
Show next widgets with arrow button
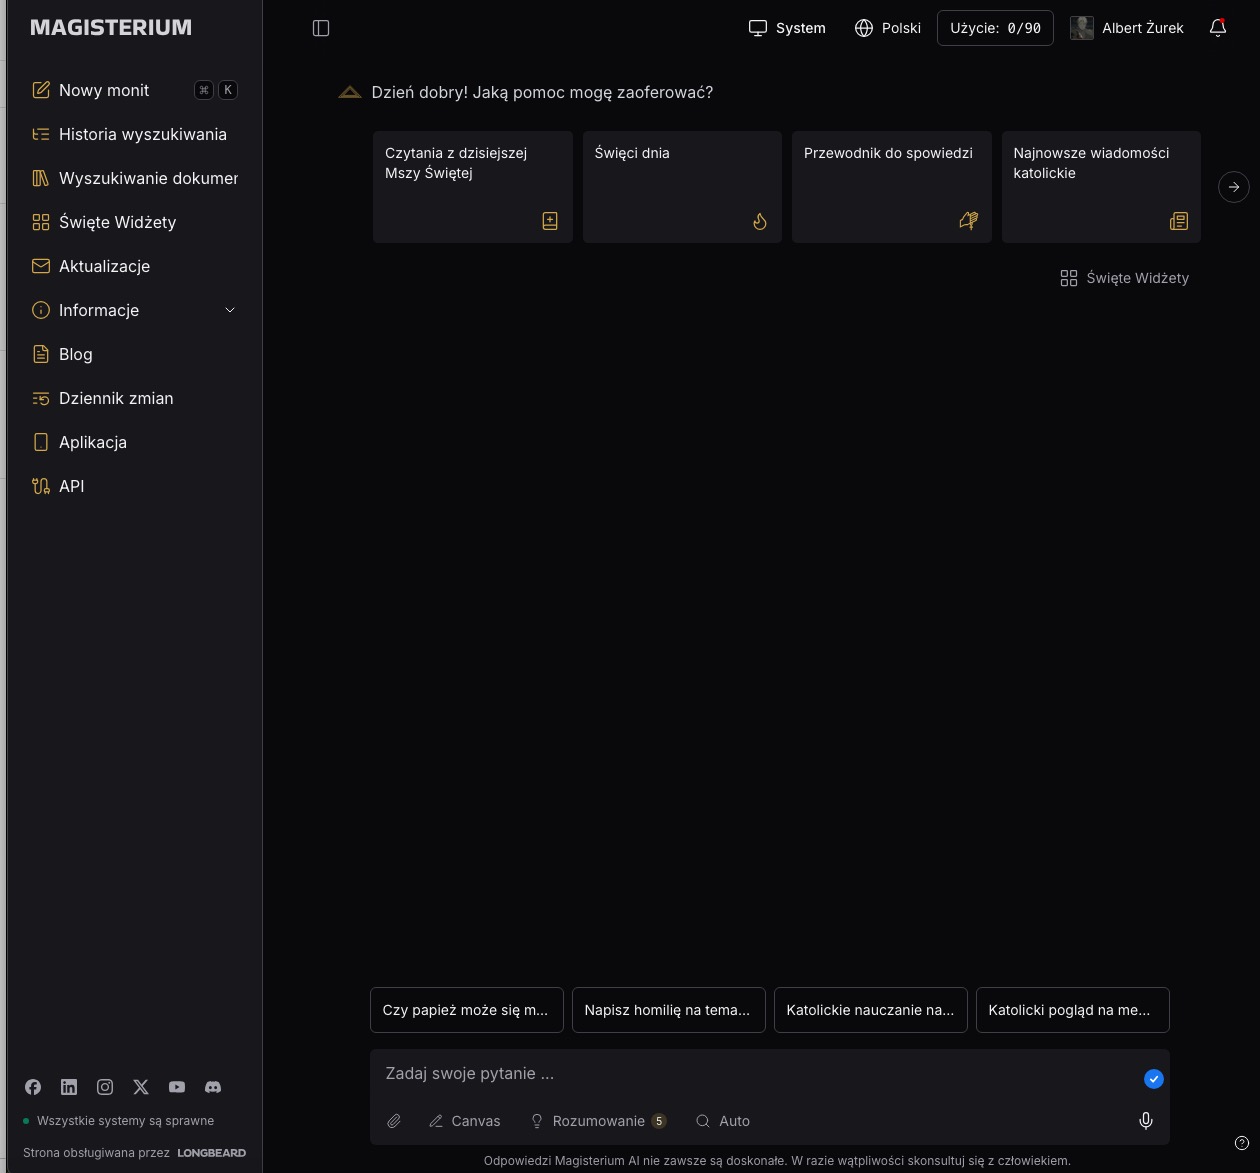coord(1234,187)
